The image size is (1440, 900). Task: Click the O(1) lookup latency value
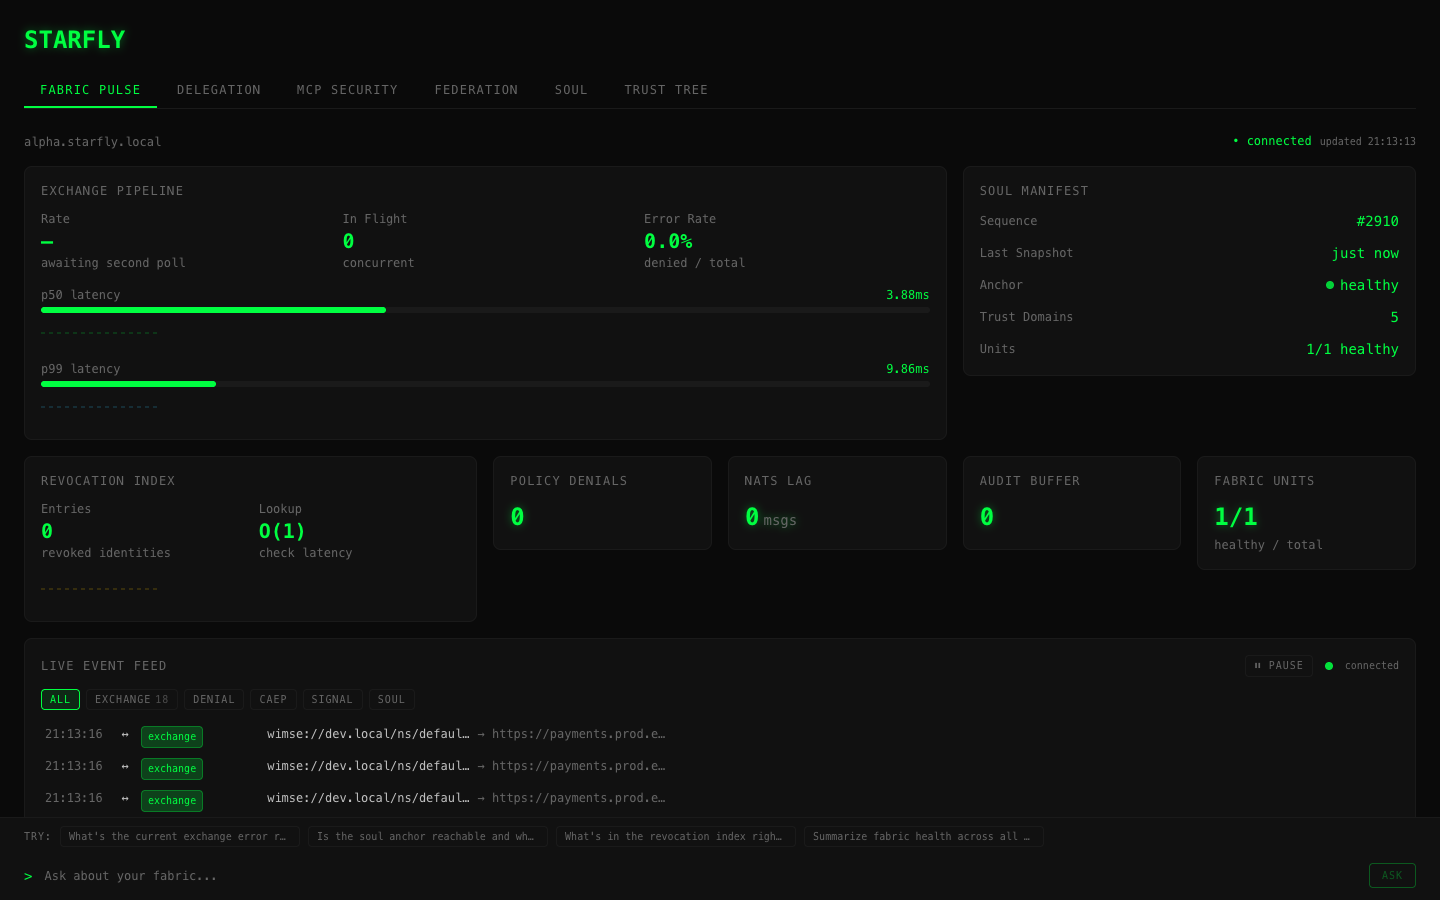pos(282,531)
